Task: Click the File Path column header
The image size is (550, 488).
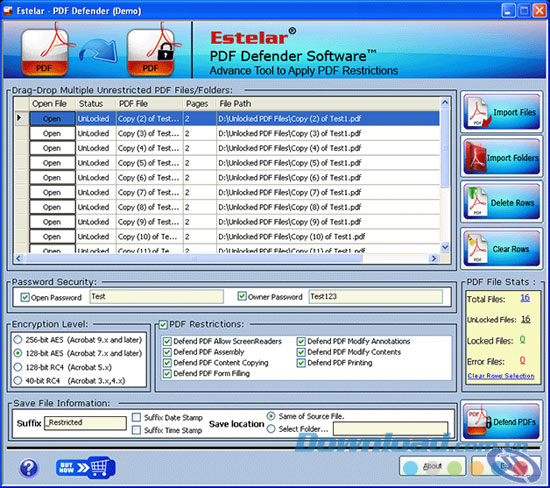Action: click(328, 104)
